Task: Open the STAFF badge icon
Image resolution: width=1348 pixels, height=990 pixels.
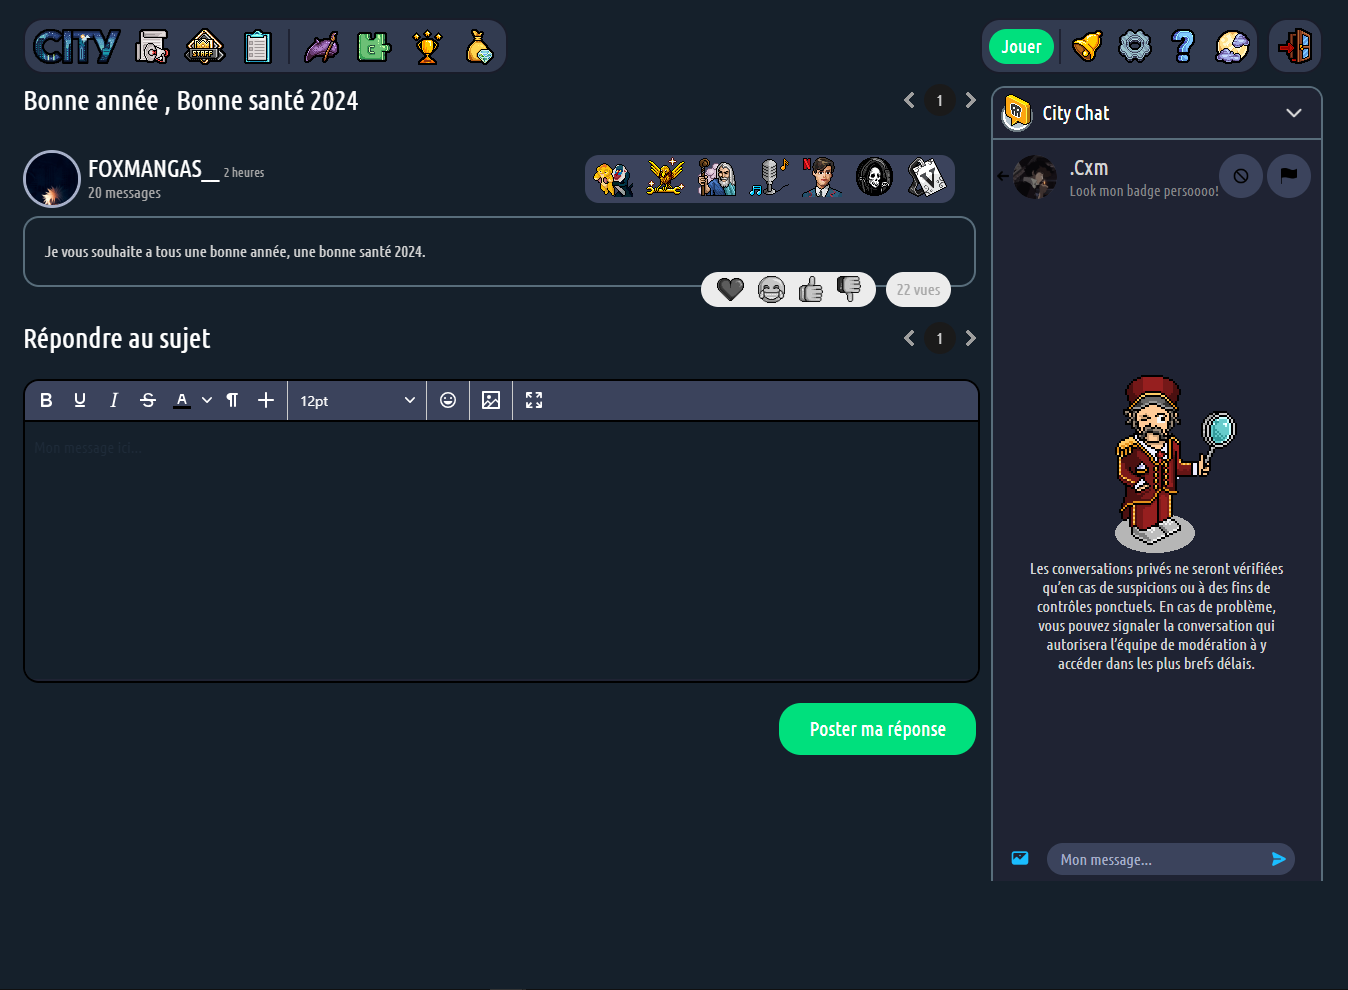Action: [205, 46]
